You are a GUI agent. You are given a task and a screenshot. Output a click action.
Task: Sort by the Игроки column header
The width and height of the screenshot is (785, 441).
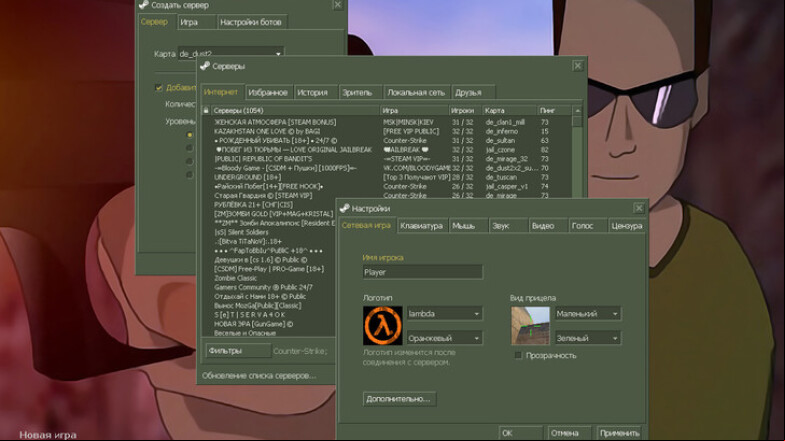[x=465, y=110]
